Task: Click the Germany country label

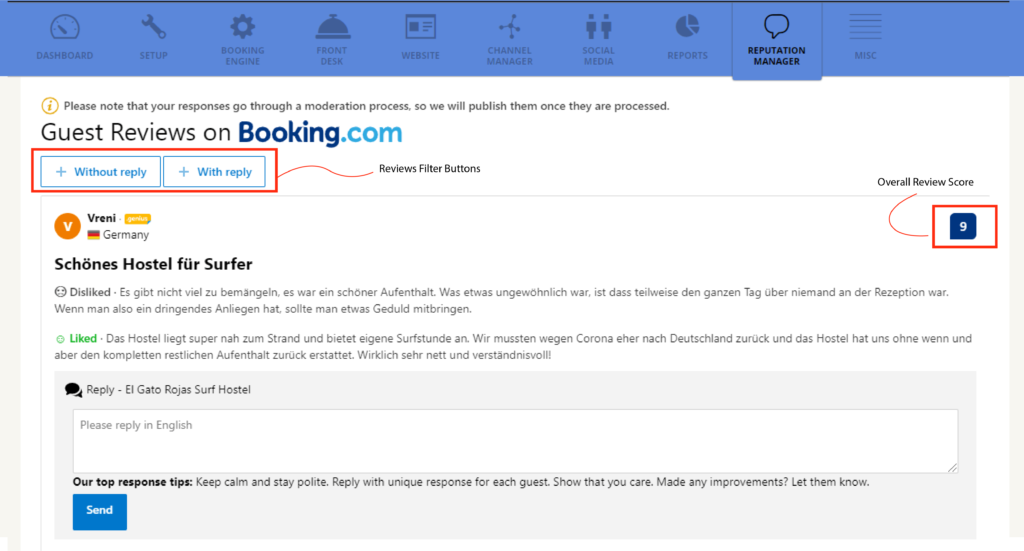Action: (126, 235)
